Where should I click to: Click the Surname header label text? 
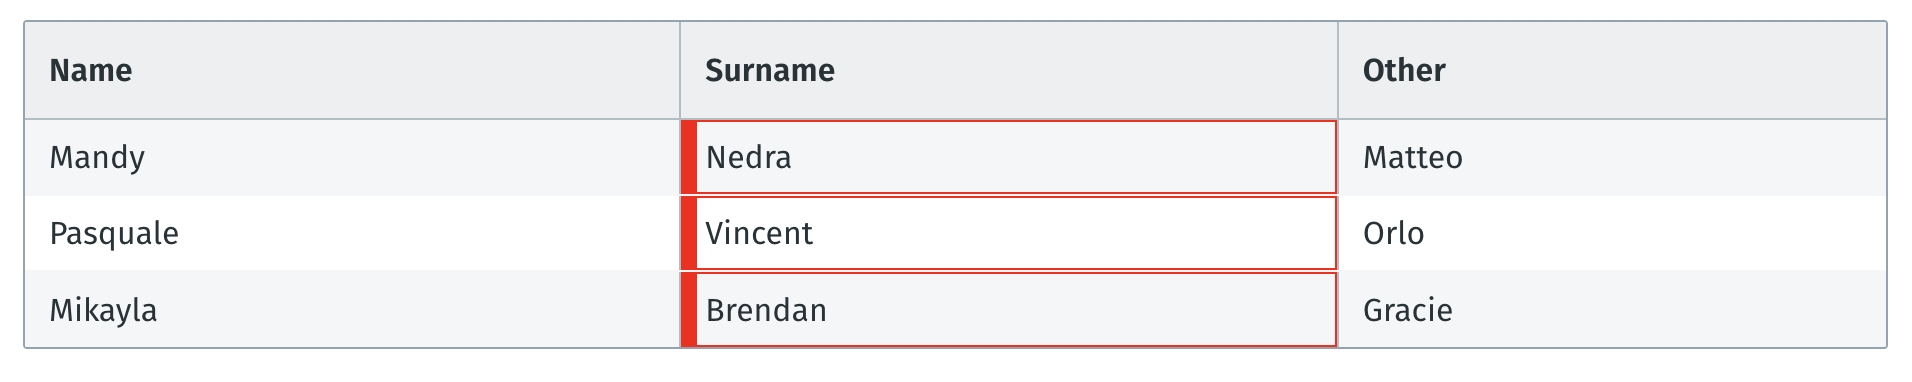pos(770,70)
